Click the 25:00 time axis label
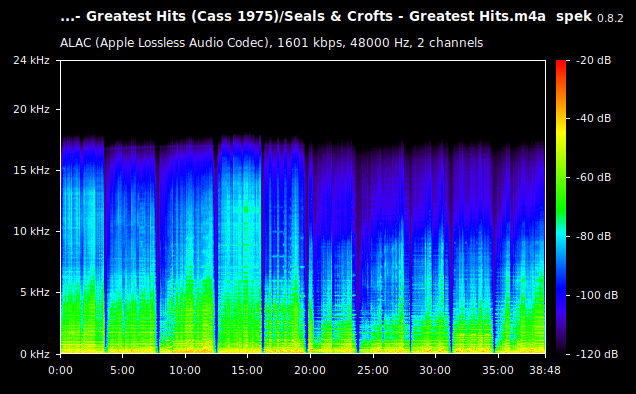Image resolution: width=636 pixels, height=394 pixels. click(x=373, y=370)
